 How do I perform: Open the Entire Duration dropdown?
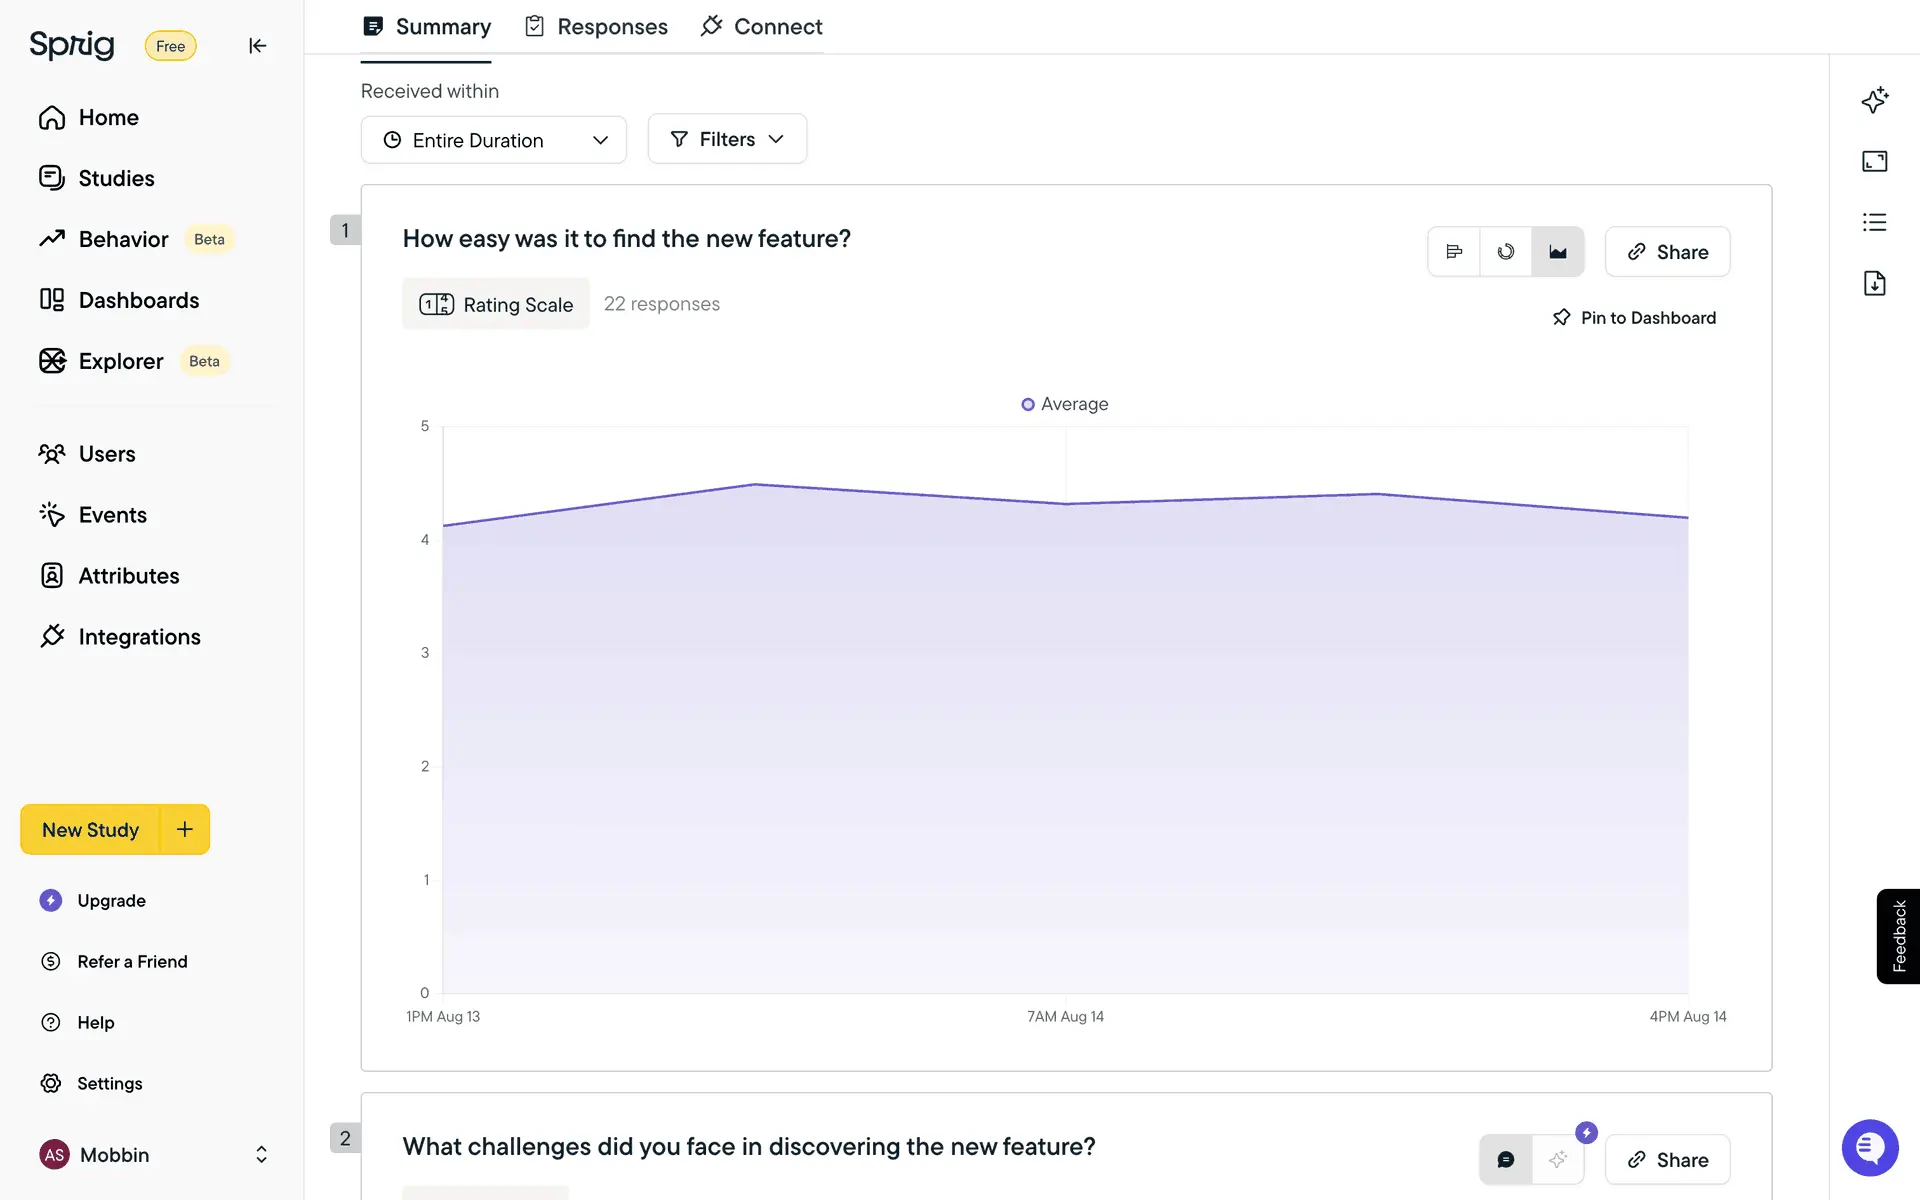pyautogui.click(x=493, y=140)
